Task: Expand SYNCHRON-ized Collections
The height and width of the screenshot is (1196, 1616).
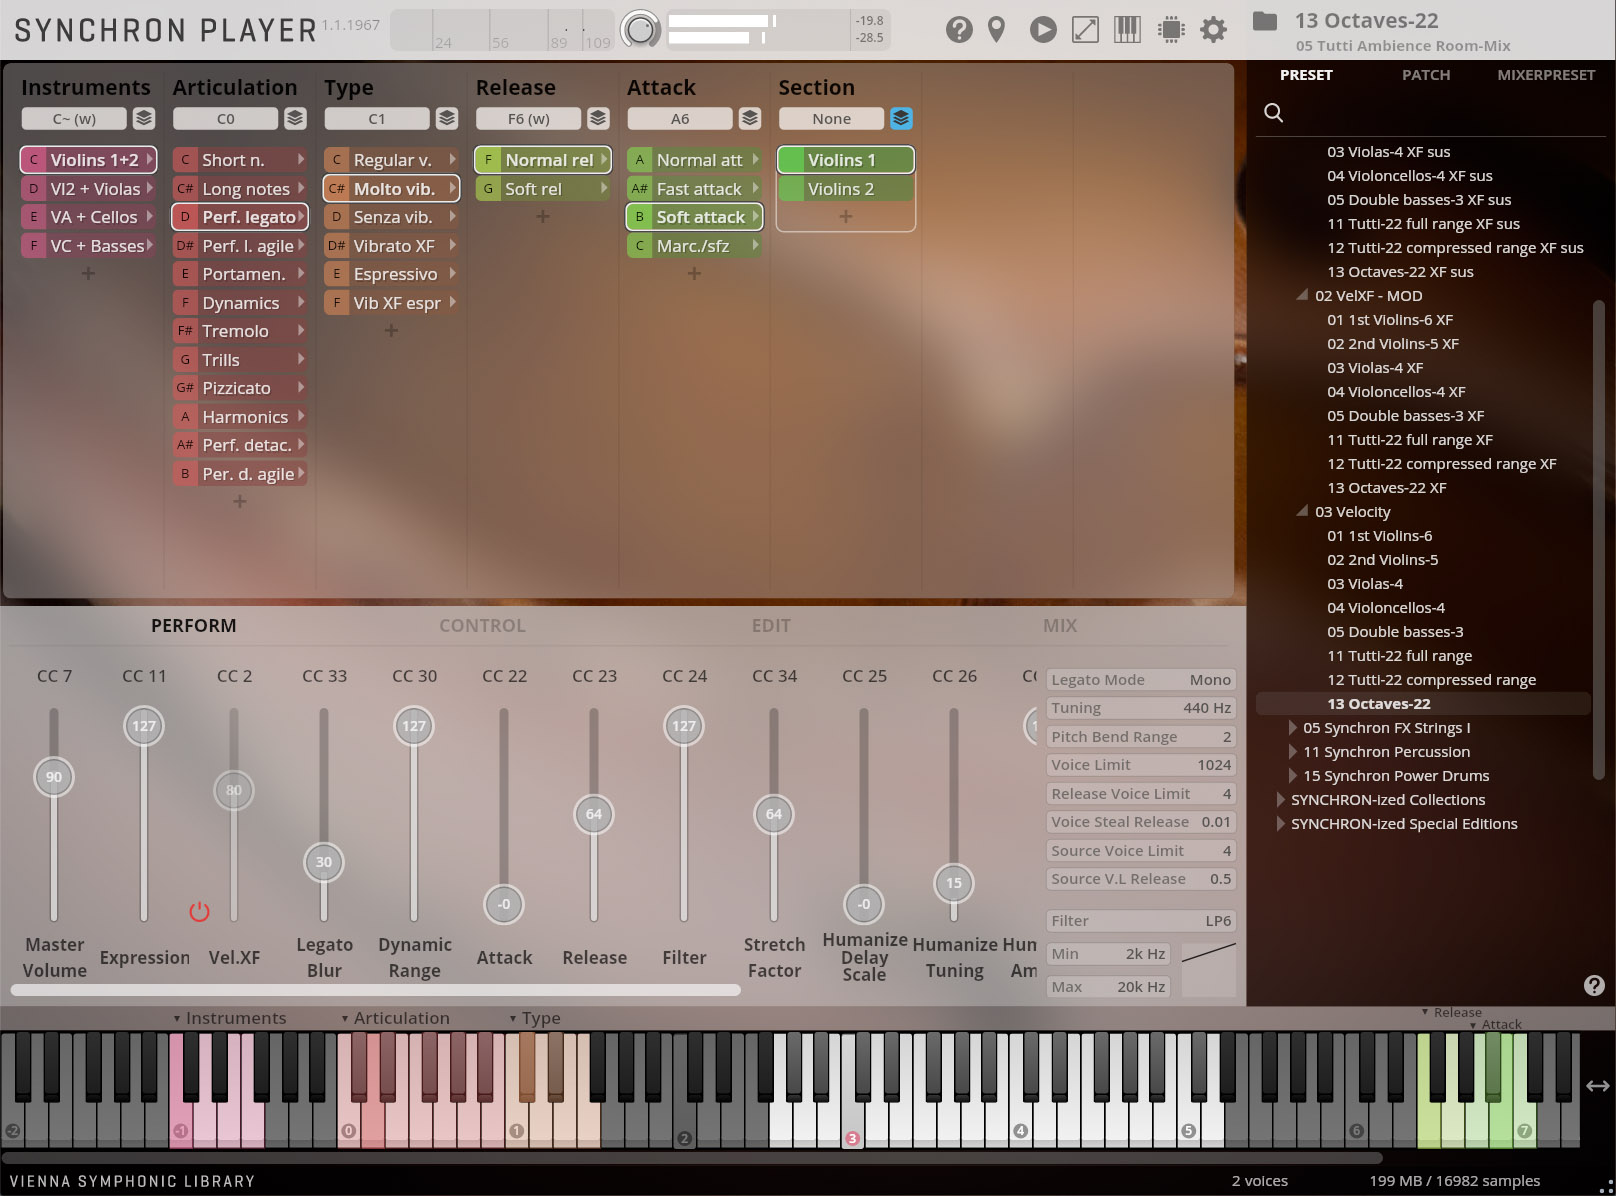Action: [x=1280, y=800]
